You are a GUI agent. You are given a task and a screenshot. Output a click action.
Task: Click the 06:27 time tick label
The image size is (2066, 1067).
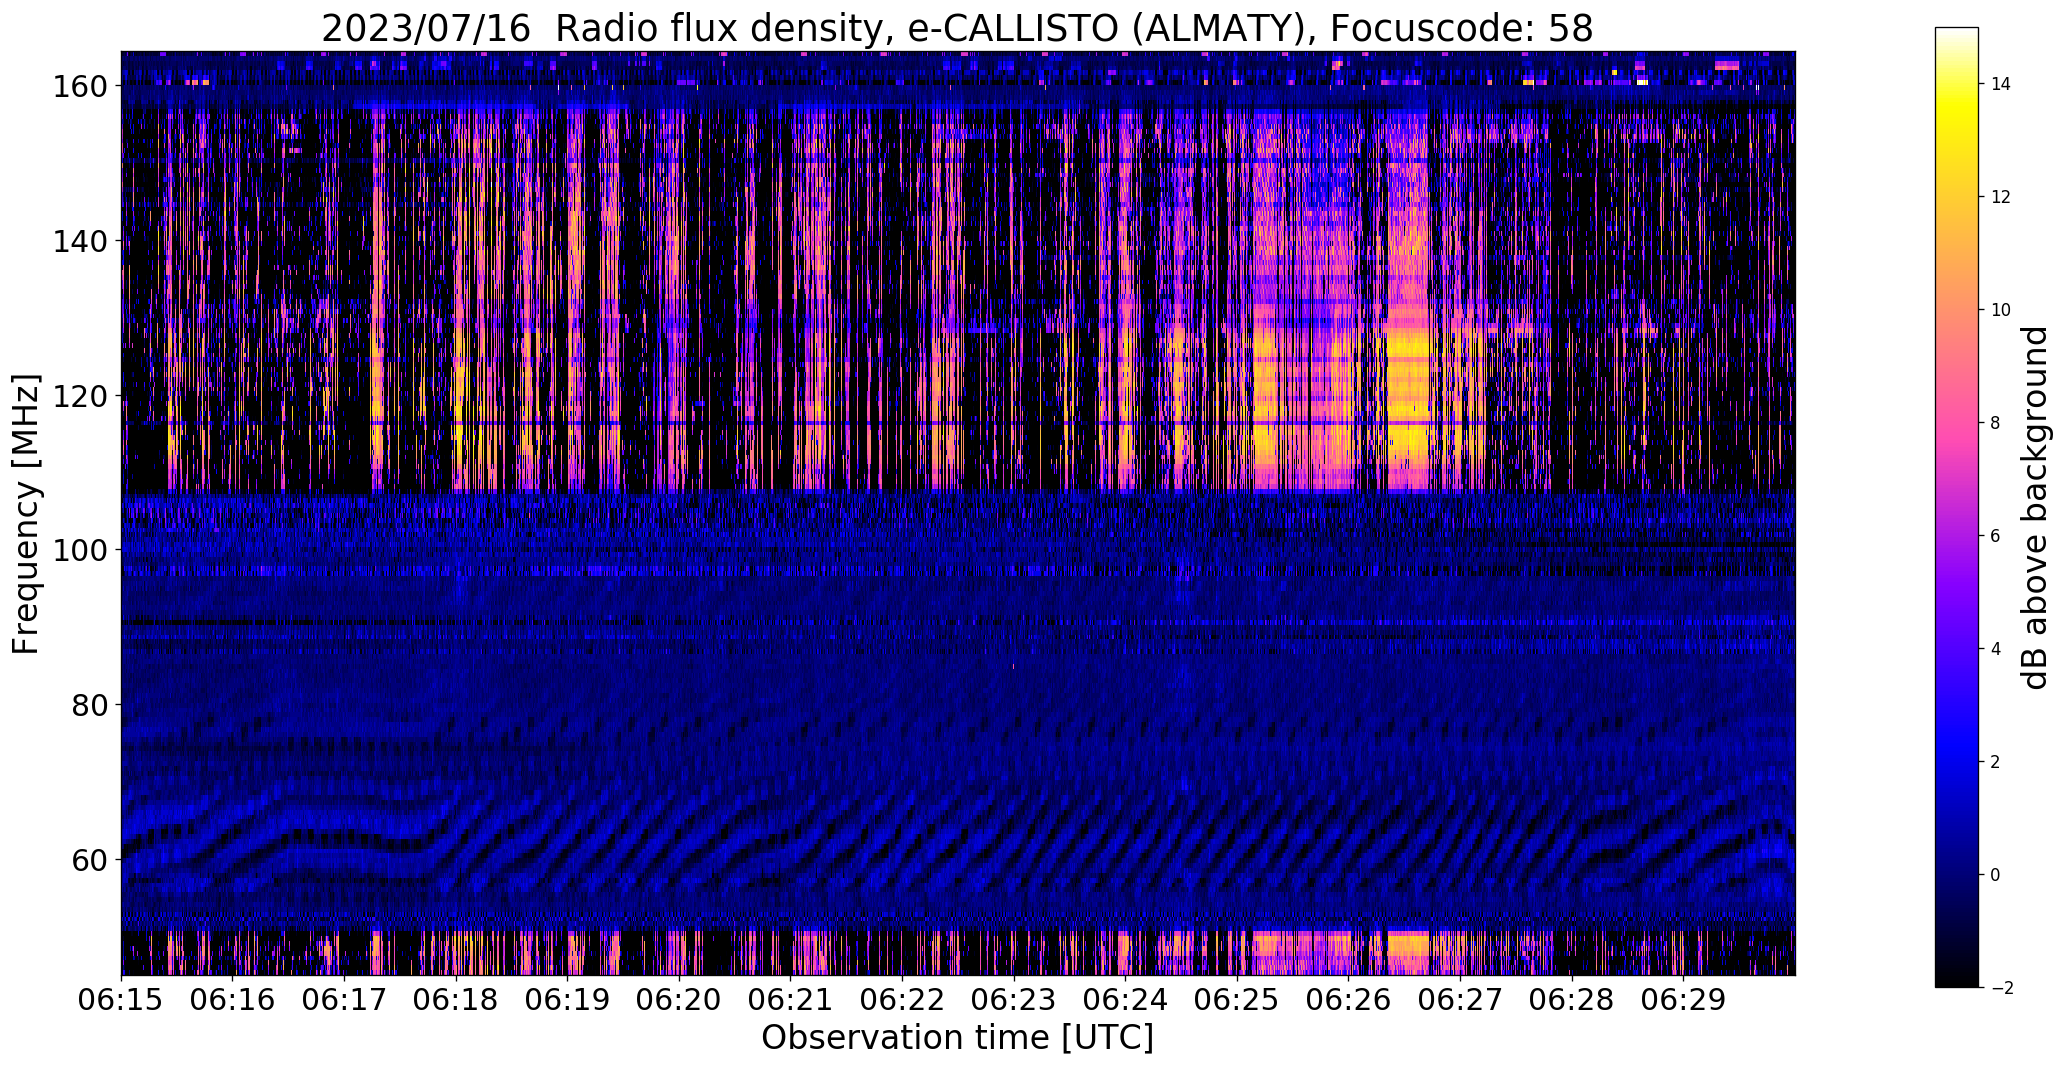[1460, 1001]
